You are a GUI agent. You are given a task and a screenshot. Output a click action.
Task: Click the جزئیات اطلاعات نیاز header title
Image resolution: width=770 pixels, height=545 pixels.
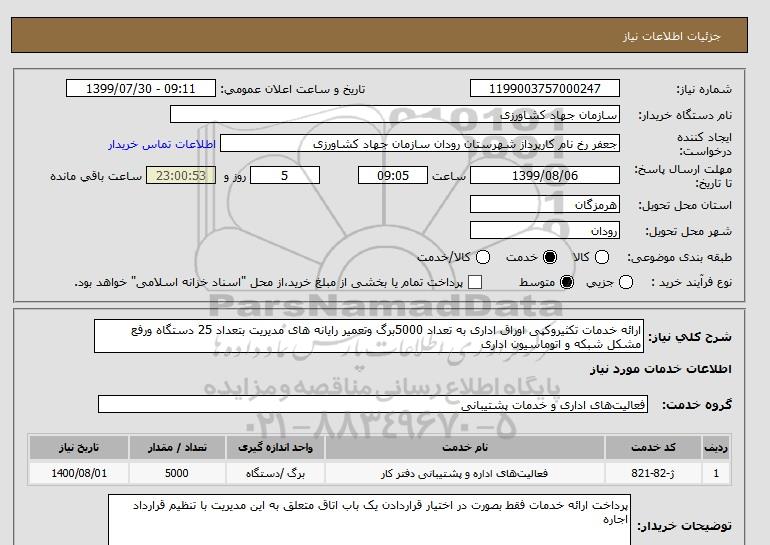pos(671,36)
